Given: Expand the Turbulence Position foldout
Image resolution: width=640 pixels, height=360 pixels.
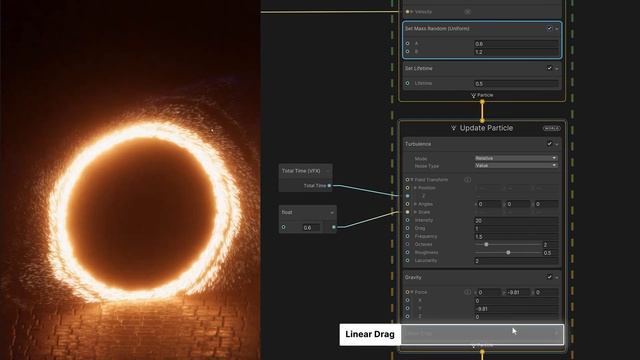Looking at the screenshot, I should (x=416, y=188).
